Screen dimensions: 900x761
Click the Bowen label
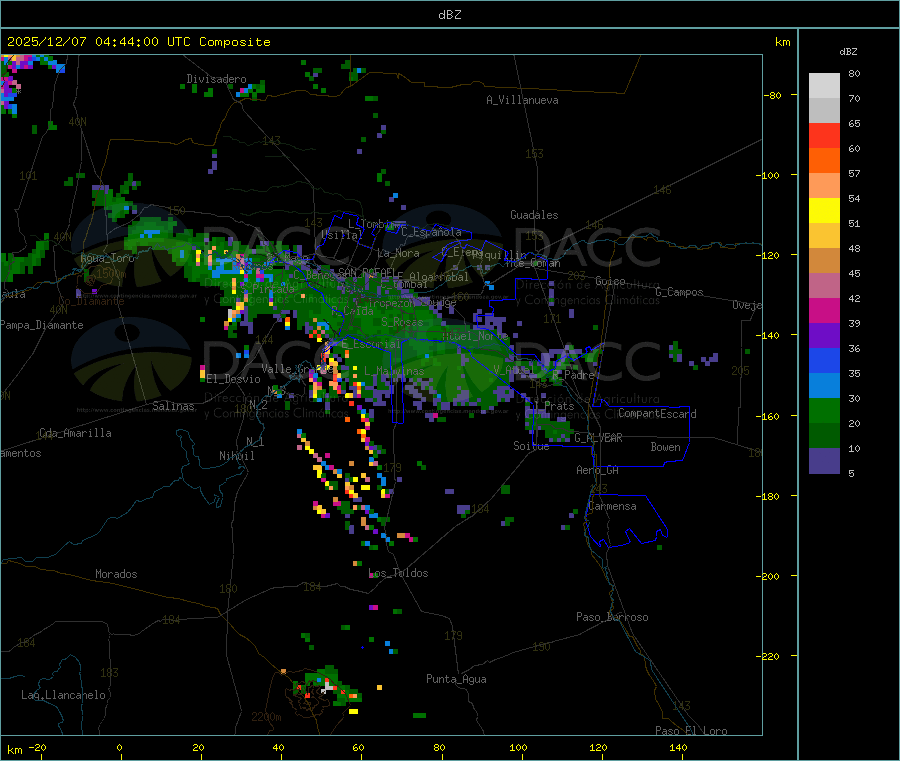[666, 446]
